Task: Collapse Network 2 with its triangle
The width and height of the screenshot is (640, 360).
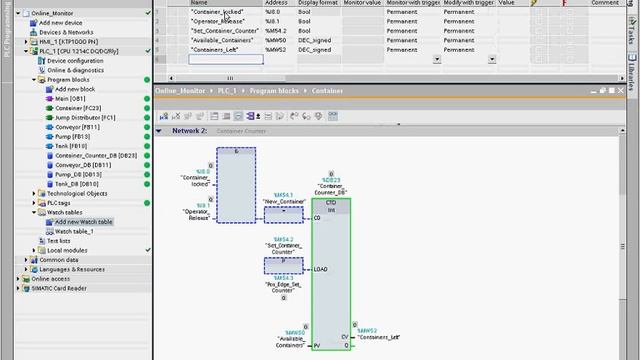Action: pos(159,131)
